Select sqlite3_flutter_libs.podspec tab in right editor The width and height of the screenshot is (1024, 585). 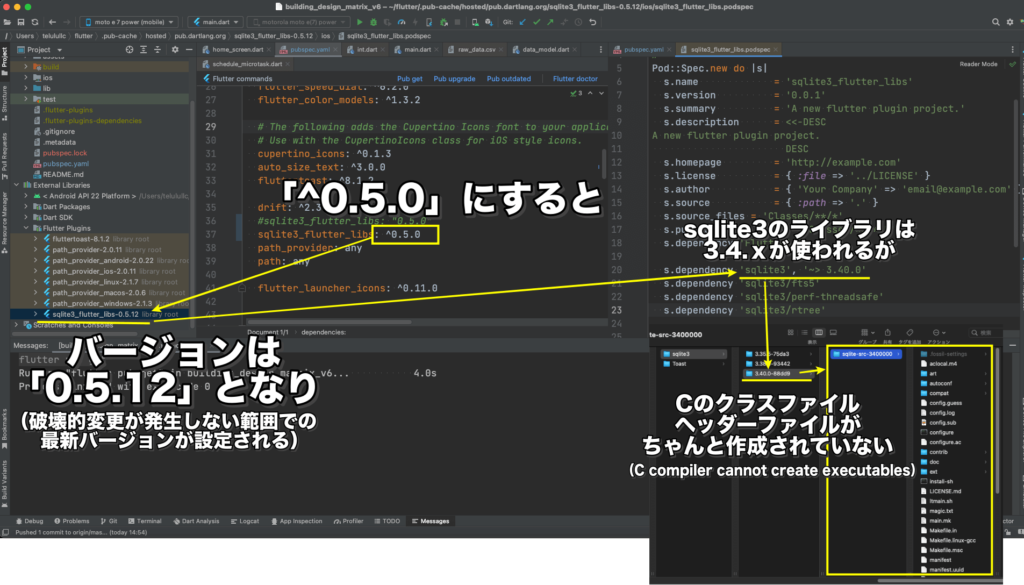pos(729,50)
